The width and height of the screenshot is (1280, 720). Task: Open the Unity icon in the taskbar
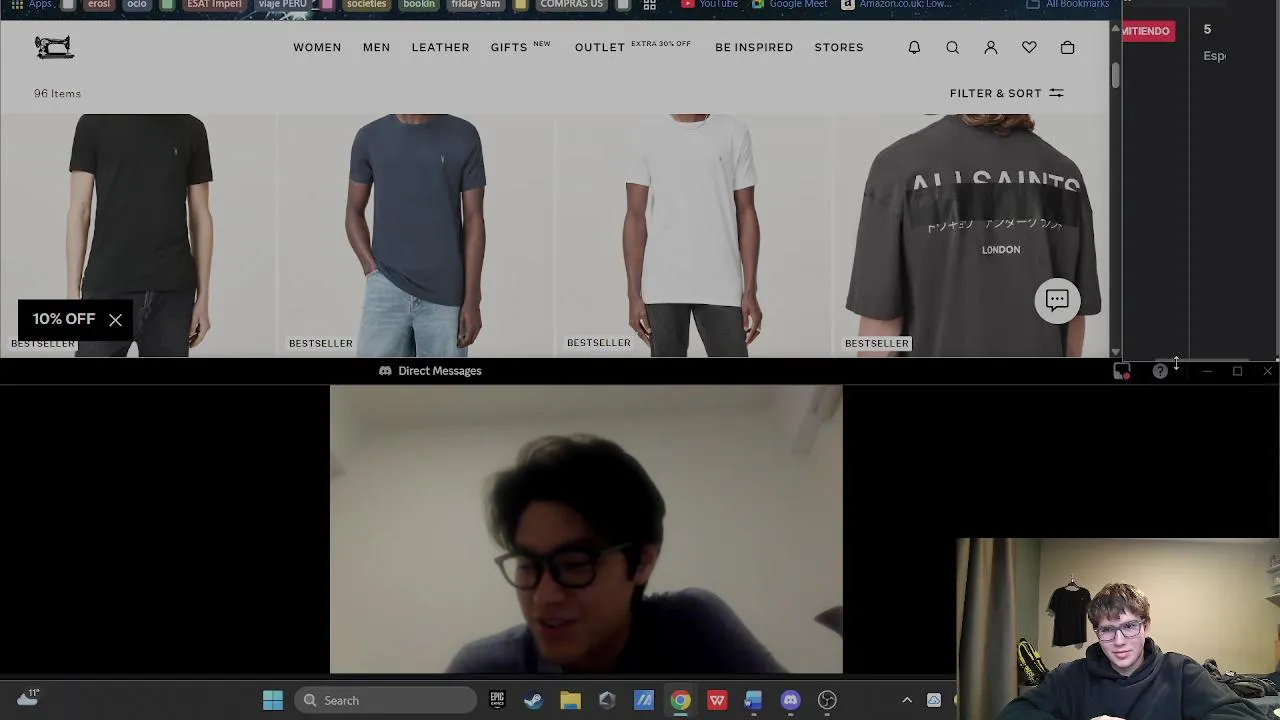pos(607,700)
